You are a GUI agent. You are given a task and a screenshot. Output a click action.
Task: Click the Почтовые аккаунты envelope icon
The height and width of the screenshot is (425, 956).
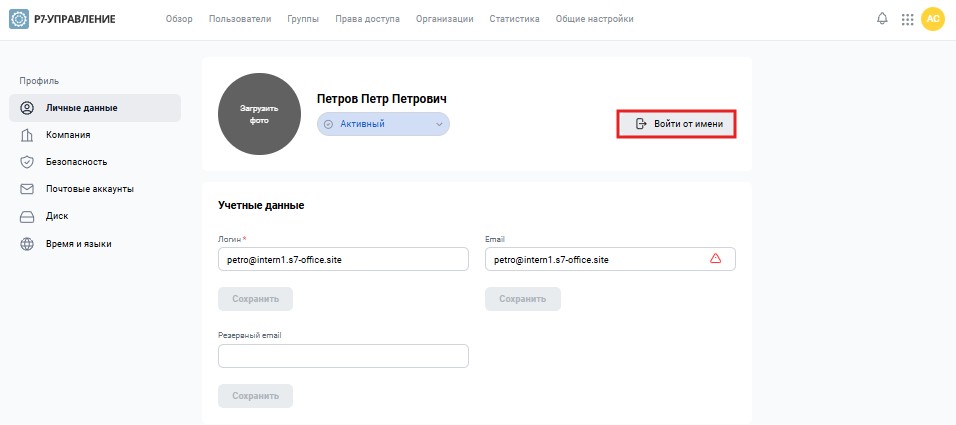click(27, 189)
